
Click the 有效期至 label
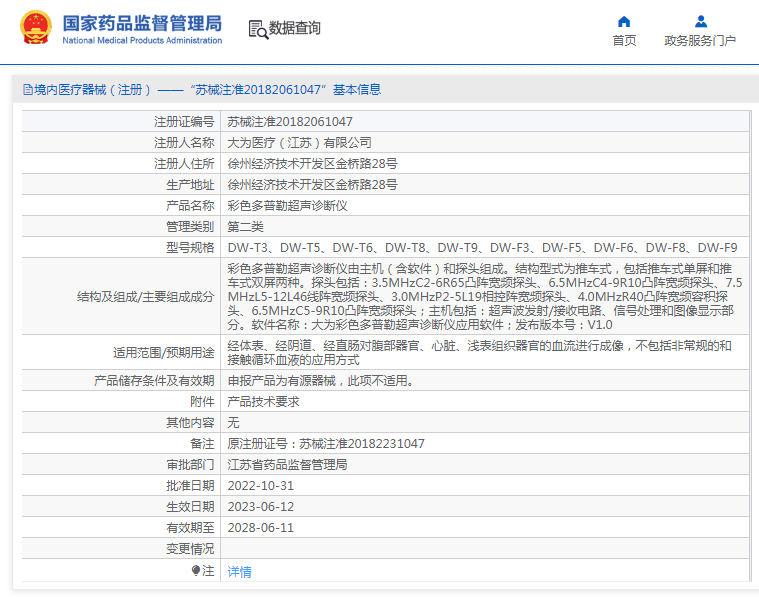190,528
